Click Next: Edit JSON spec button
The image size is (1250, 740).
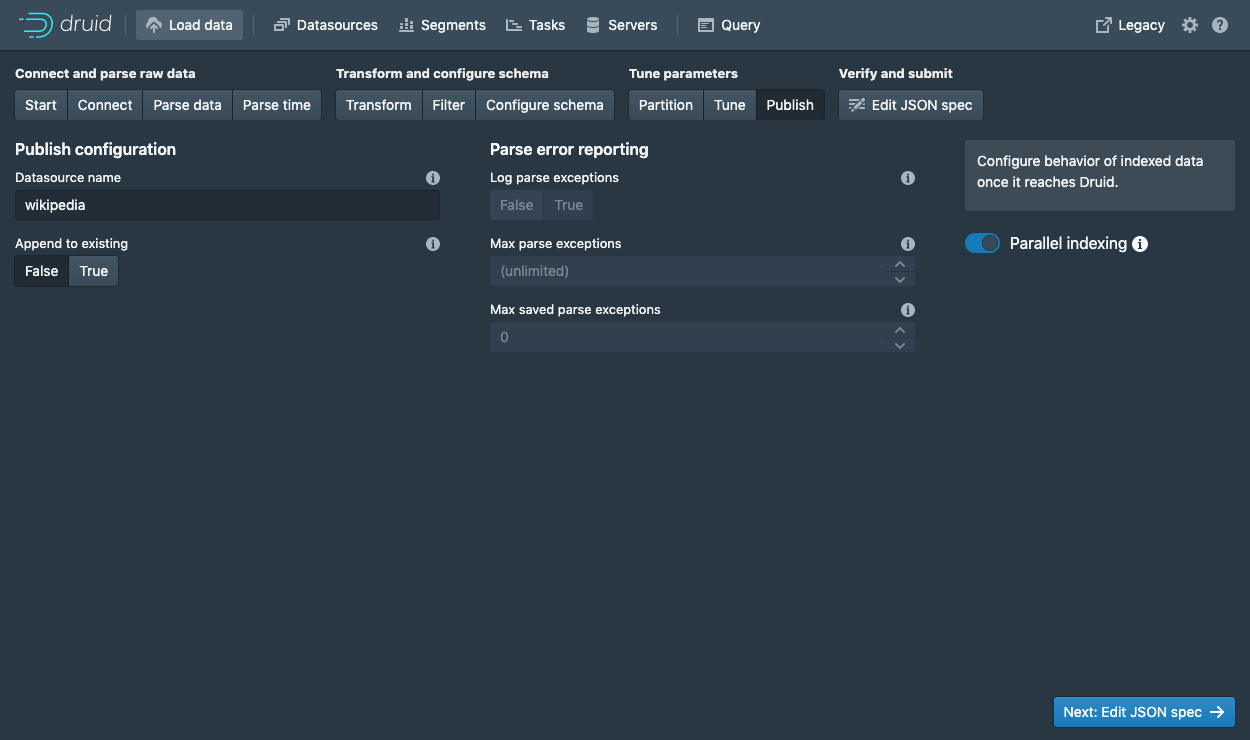(x=1144, y=712)
